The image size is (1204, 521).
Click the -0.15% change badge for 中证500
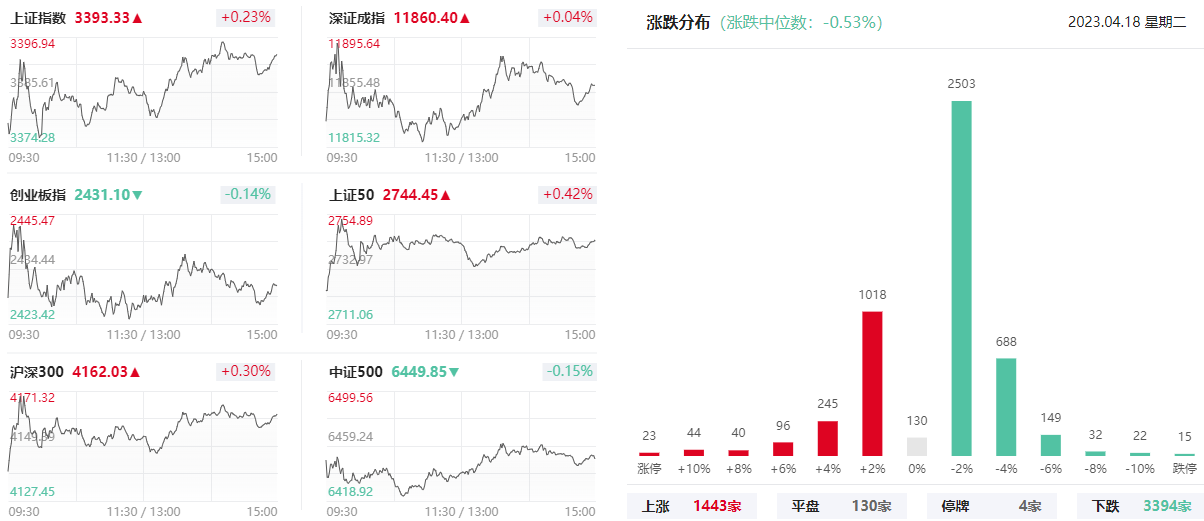point(569,371)
